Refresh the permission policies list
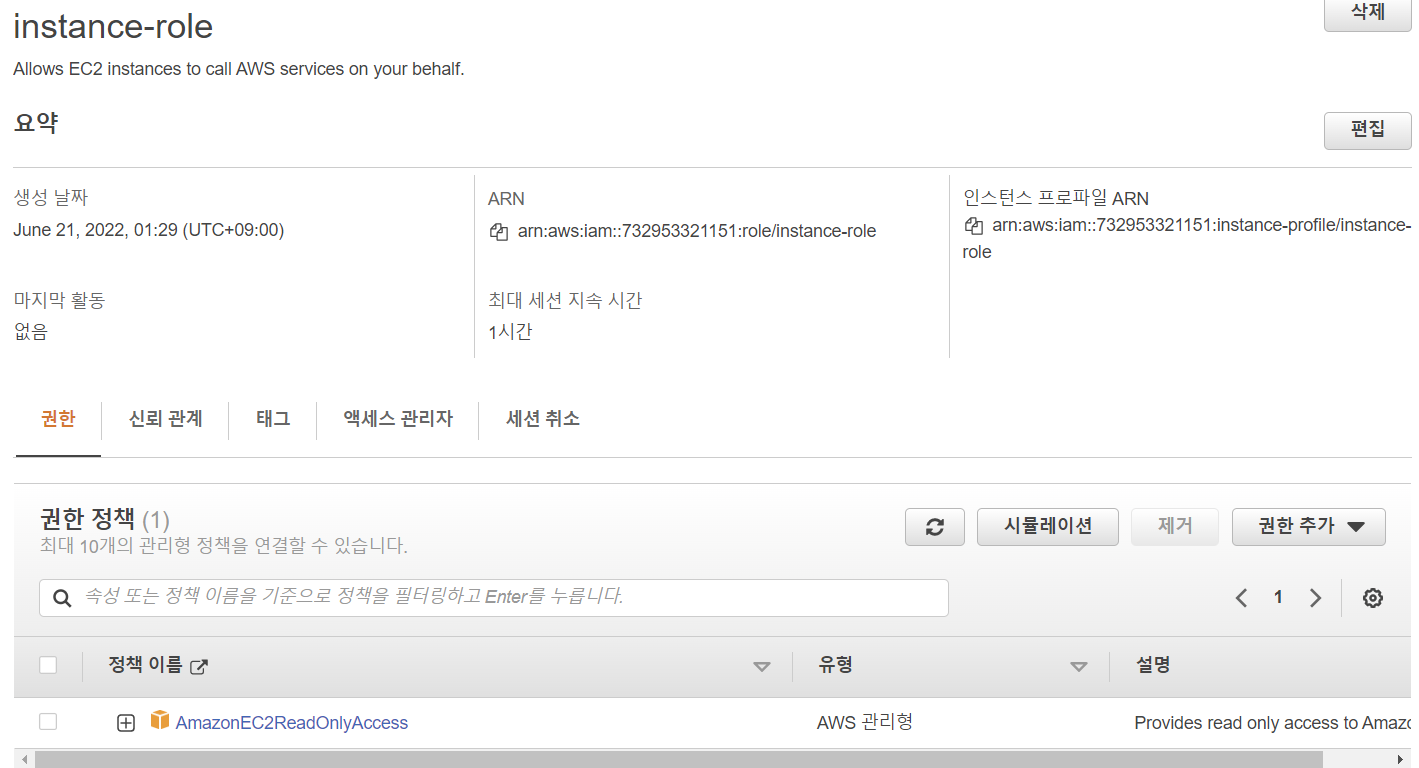 (935, 527)
